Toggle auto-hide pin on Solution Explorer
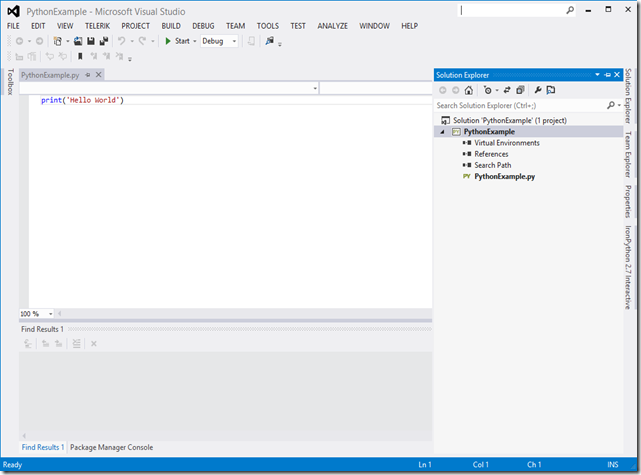The width and height of the screenshot is (641, 475). point(607,75)
